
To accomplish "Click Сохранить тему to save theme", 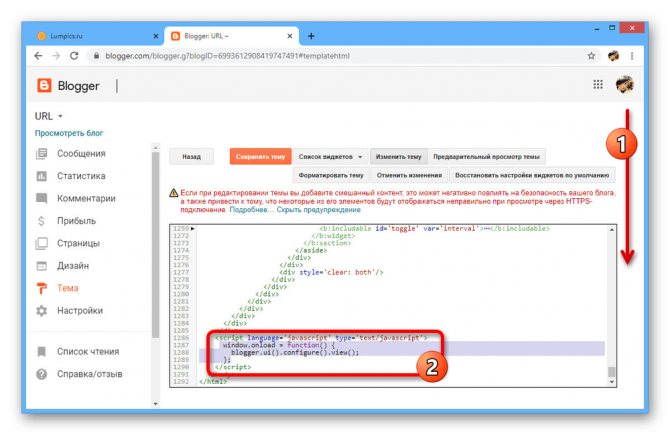I will click(x=260, y=157).
